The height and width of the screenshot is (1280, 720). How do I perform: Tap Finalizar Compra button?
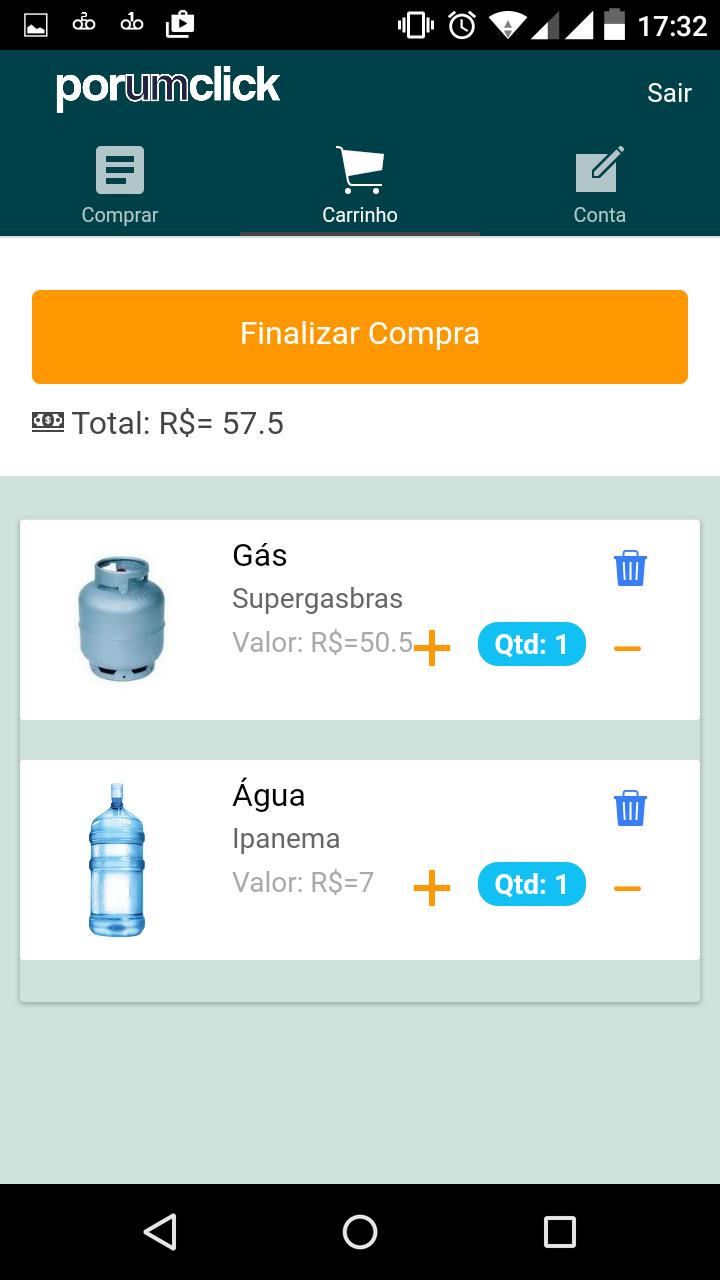point(360,337)
